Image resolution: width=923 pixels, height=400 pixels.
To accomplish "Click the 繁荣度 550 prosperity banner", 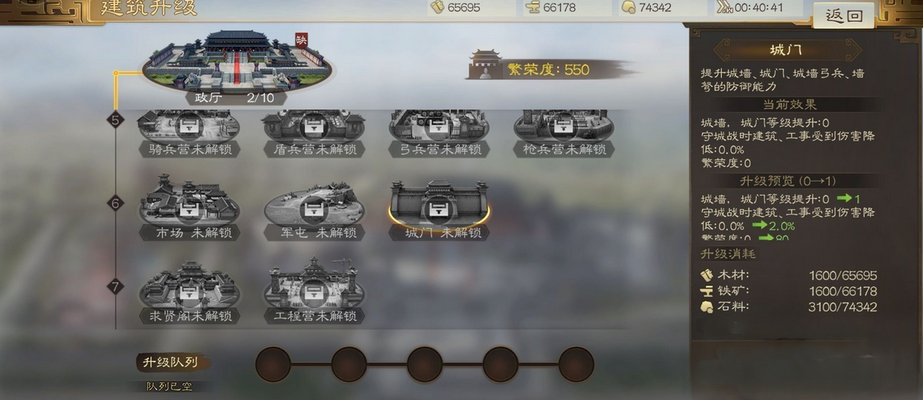I will pos(550,68).
